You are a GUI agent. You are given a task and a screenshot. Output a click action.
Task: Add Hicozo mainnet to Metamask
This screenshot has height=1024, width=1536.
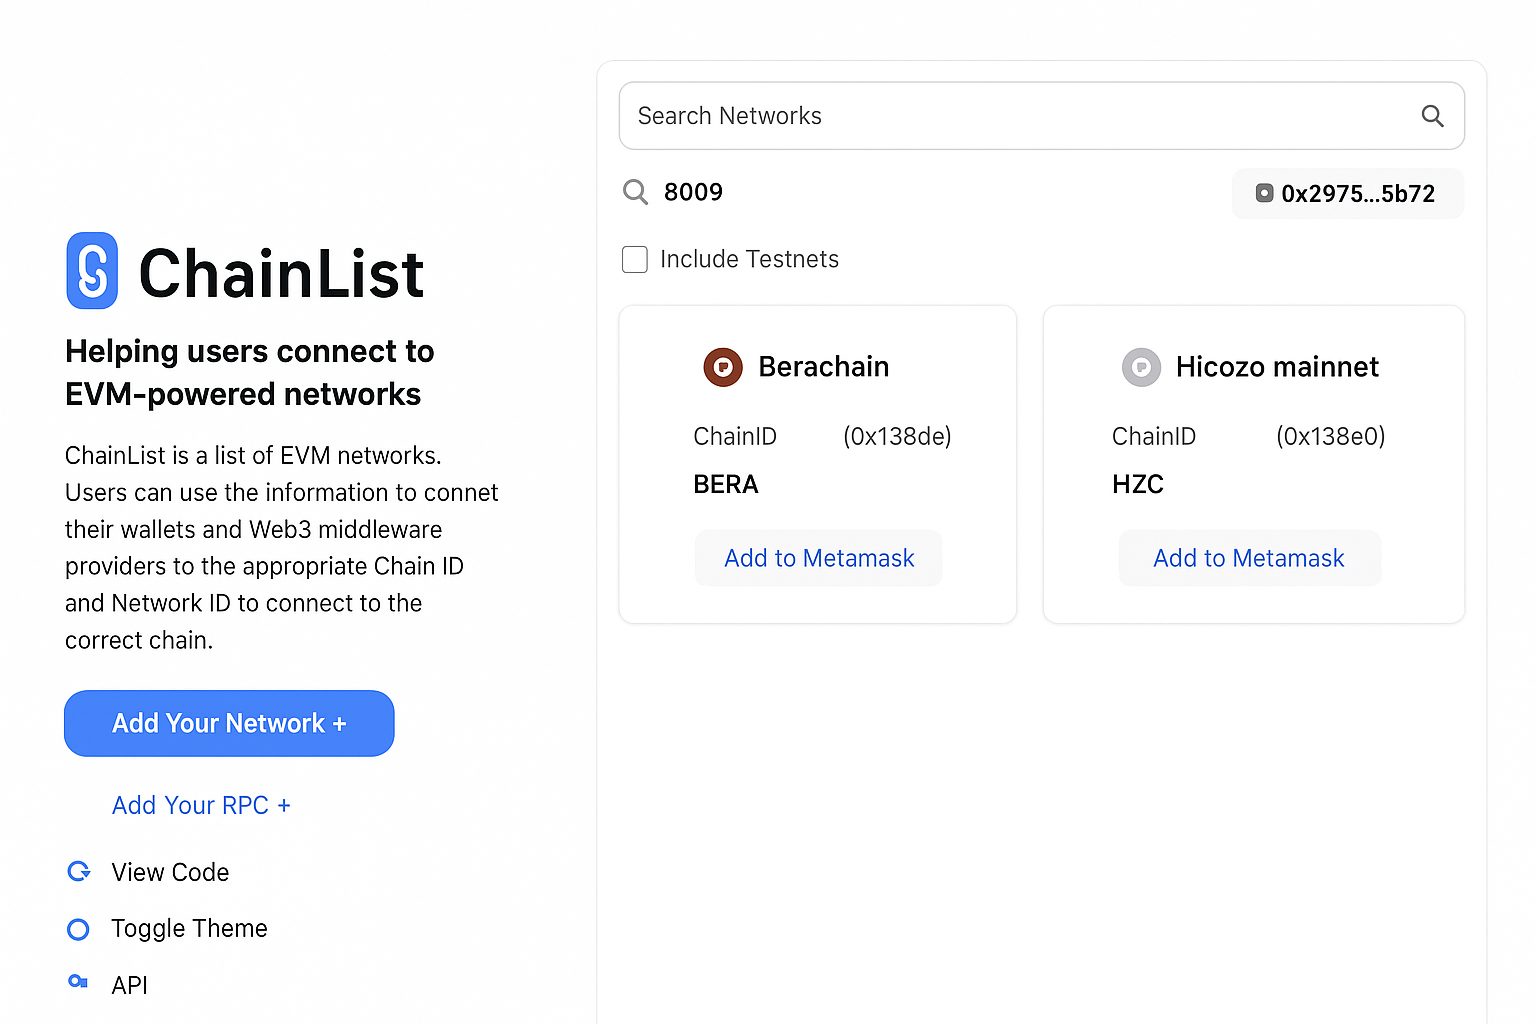pyautogui.click(x=1249, y=558)
